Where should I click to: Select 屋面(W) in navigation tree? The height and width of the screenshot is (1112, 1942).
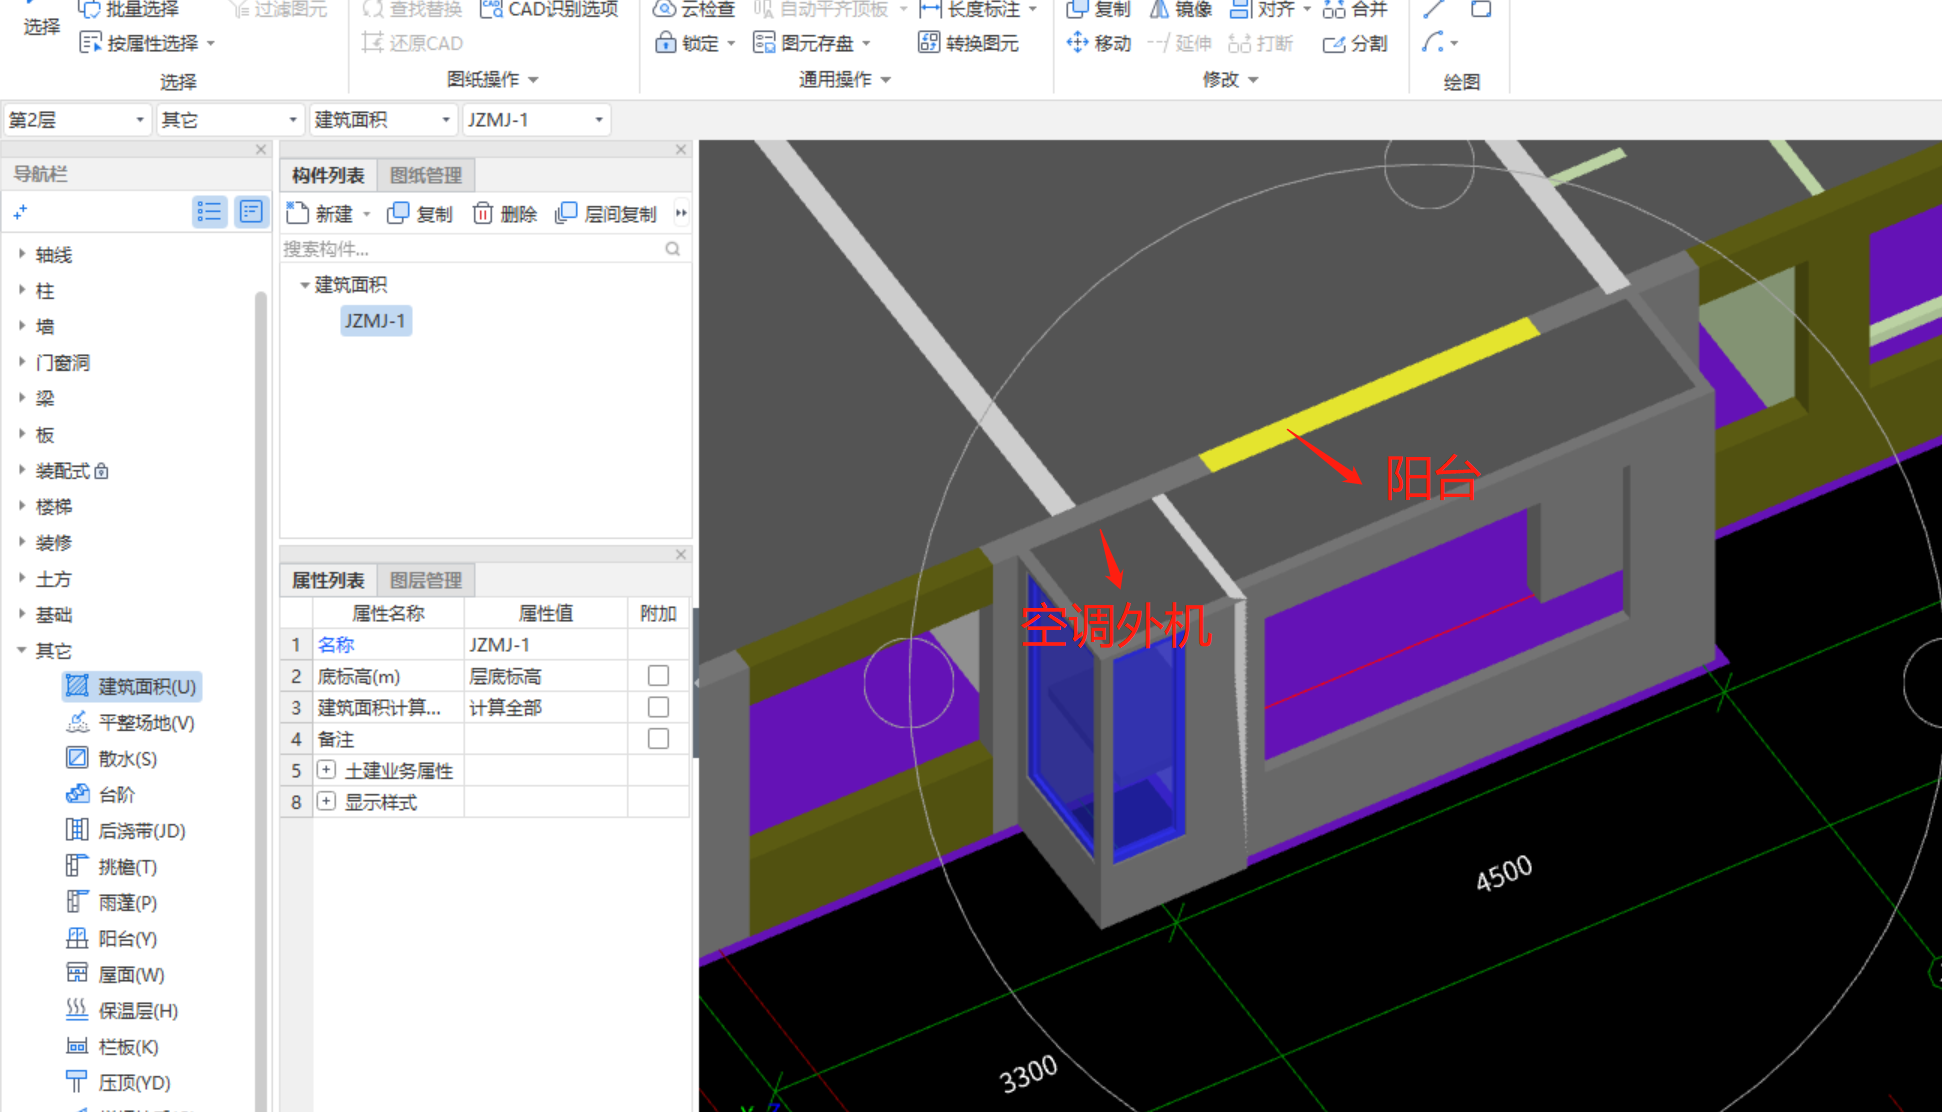[x=115, y=975]
